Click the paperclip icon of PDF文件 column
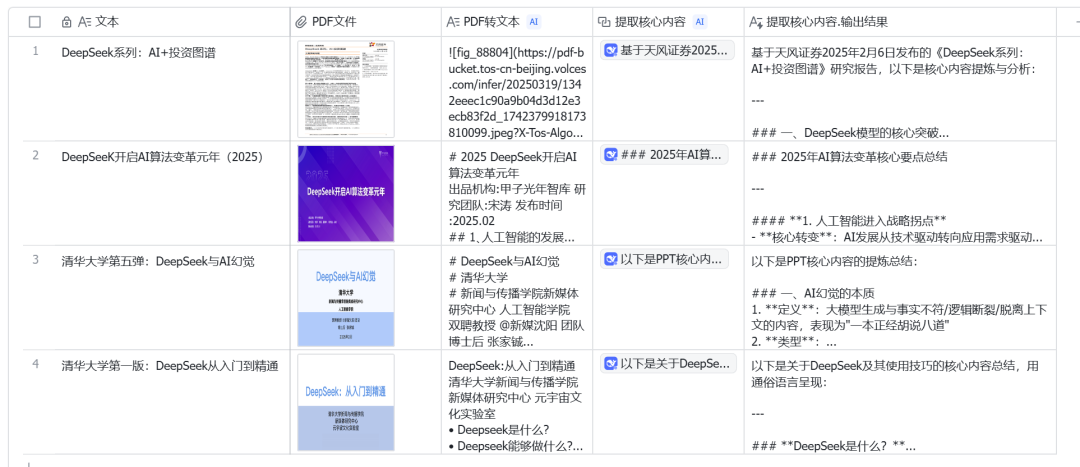 click(x=300, y=22)
